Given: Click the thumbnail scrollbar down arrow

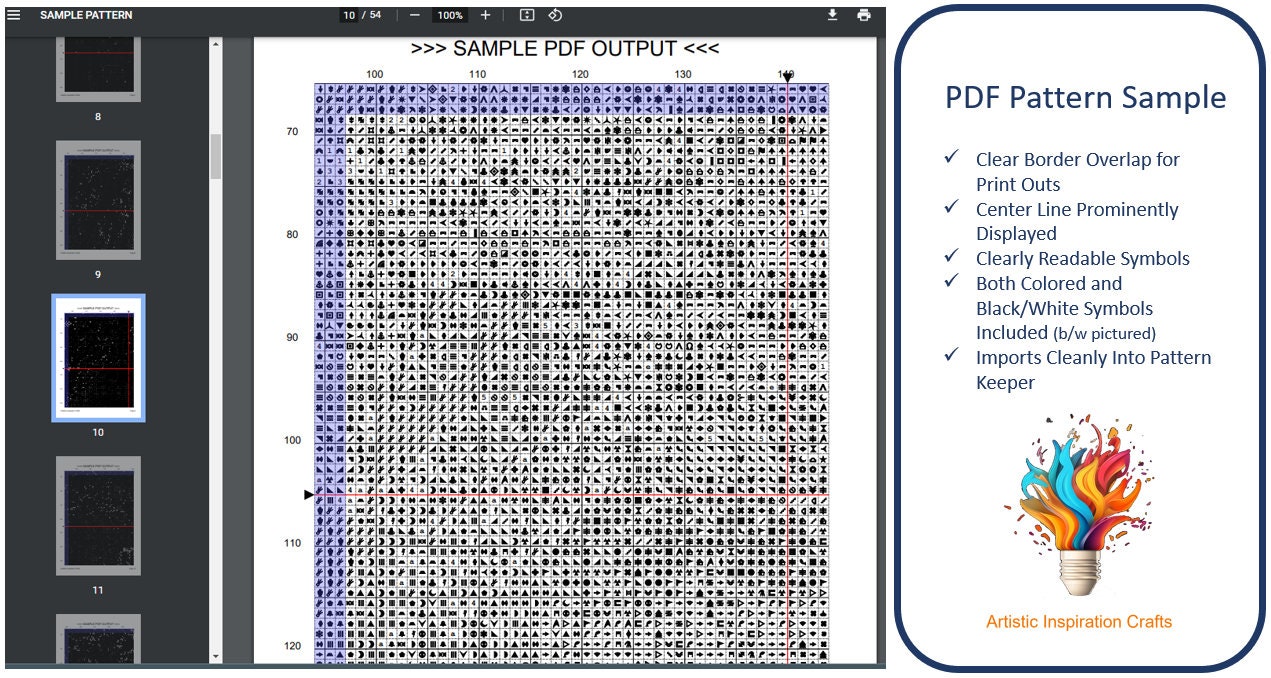Looking at the screenshot, I should [215, 657].
